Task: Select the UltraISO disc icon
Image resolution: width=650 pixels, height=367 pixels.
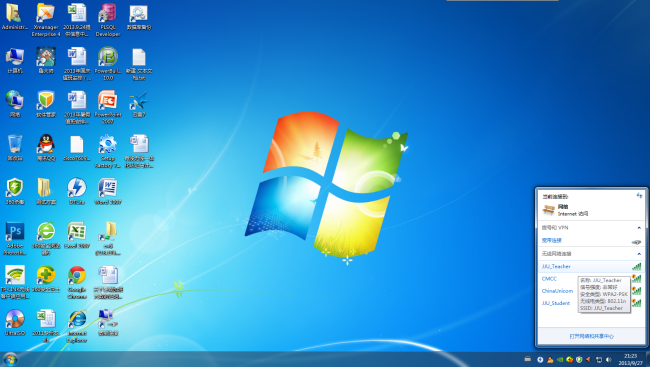Action: point(15,318)
